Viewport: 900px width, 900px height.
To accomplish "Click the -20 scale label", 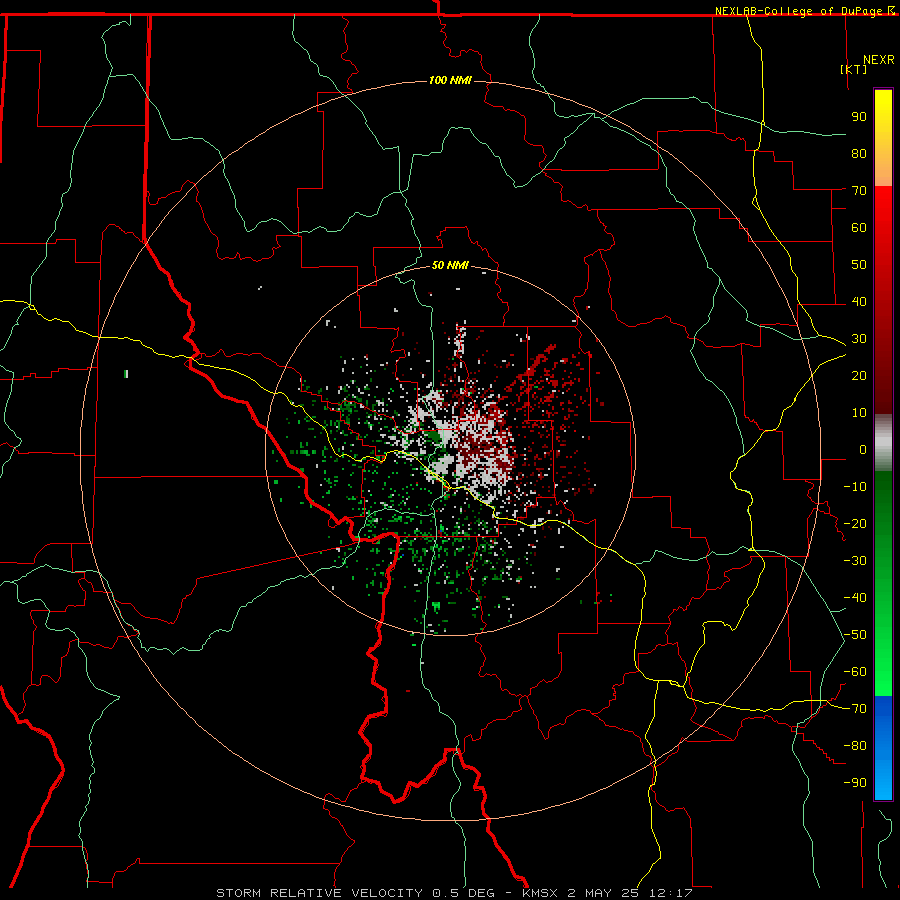I will [855, 524].
